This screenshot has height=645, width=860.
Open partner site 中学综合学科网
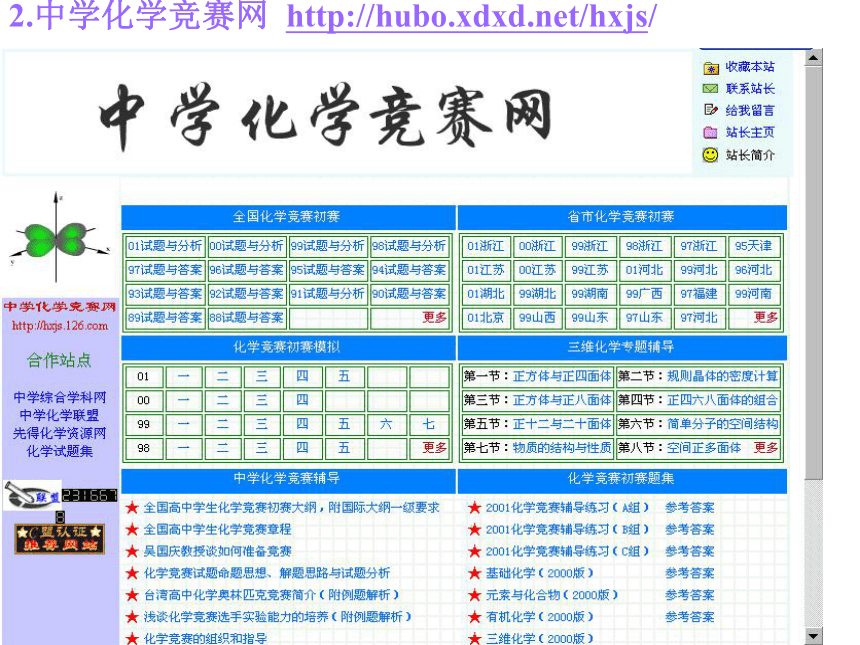[x=60, y=397]
